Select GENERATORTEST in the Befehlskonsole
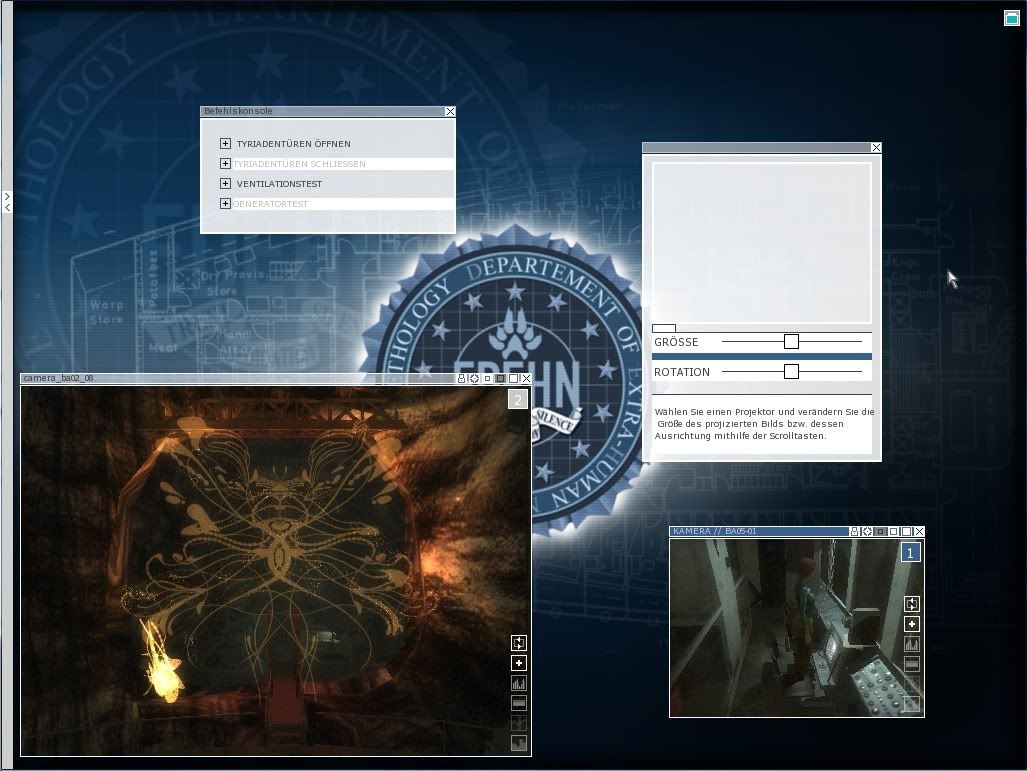This screenshot has height=771, width=1027. (271, 204)
